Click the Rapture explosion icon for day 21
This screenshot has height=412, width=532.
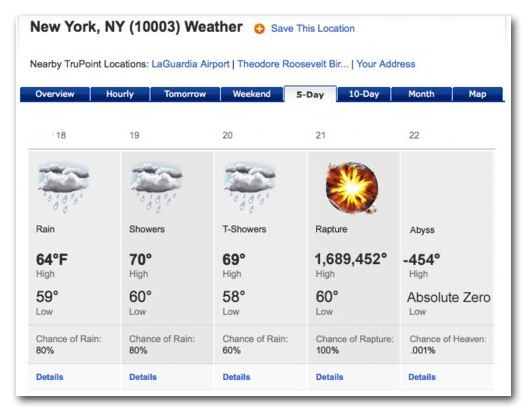[352, 188]
